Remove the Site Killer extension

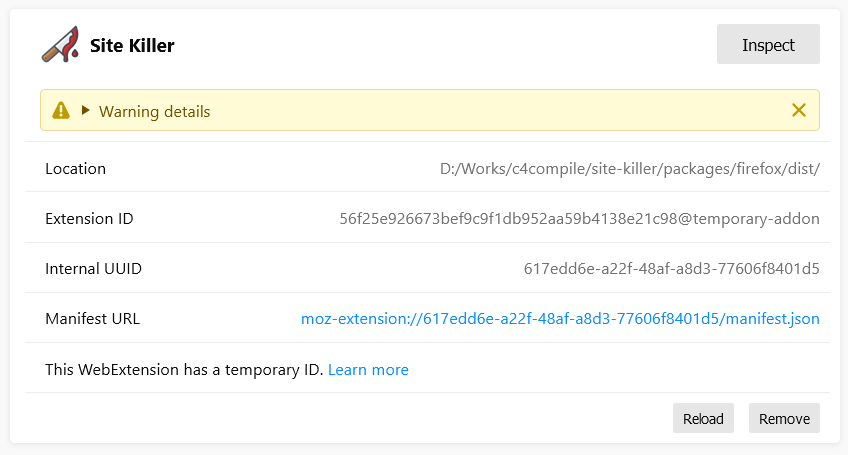coord(784,418)
